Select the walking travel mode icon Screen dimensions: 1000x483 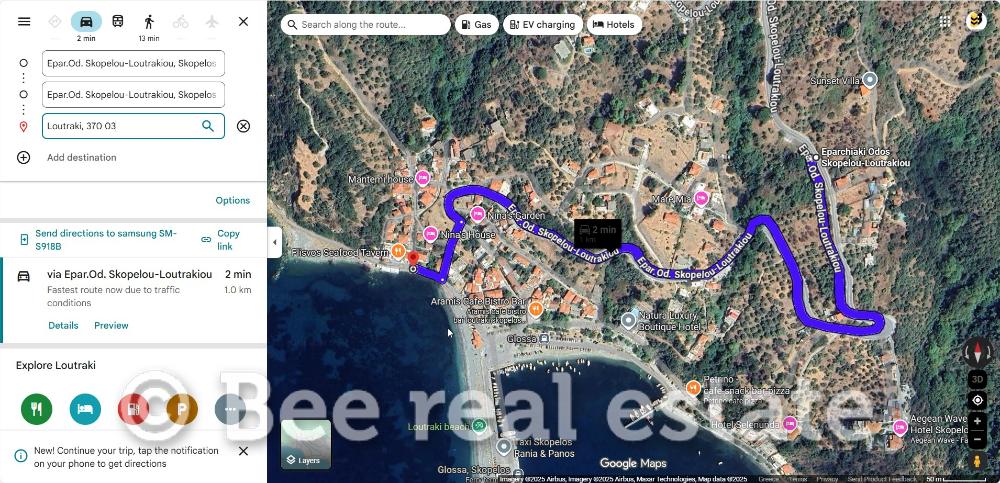coord(149,21)
